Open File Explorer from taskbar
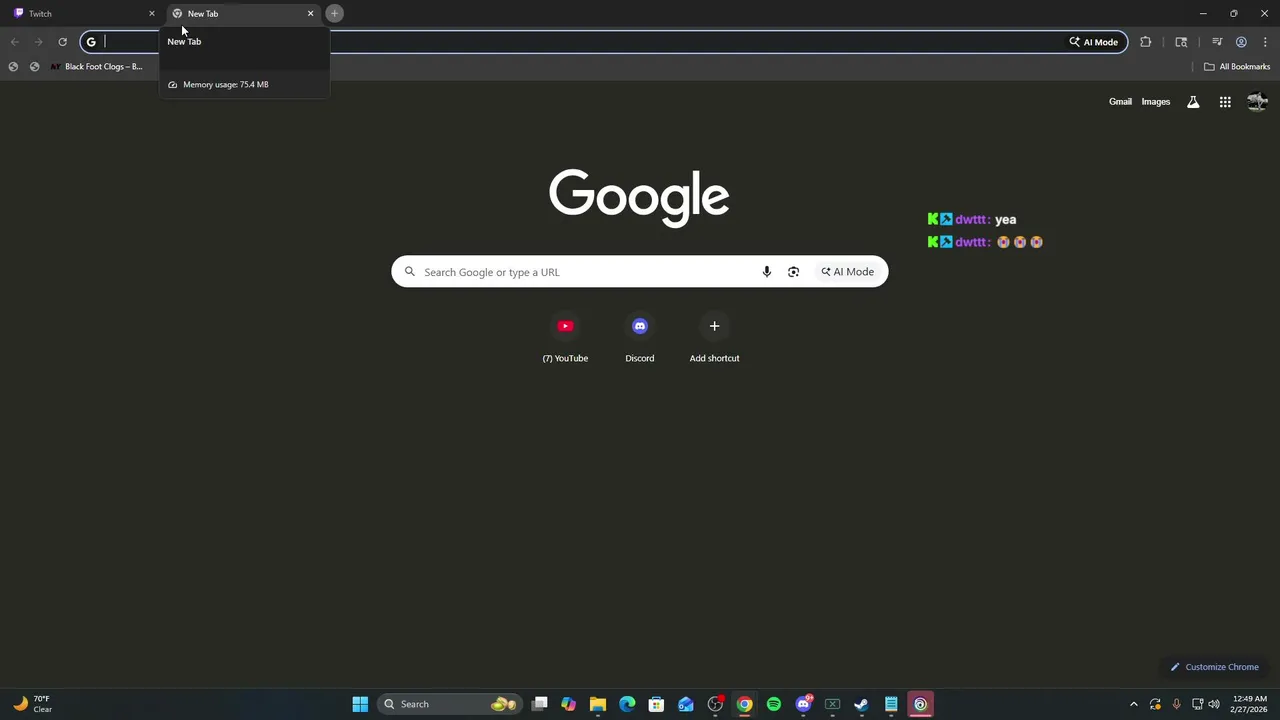The height and width of the screenshot is (720, 1280). click(x=598, y=704)
